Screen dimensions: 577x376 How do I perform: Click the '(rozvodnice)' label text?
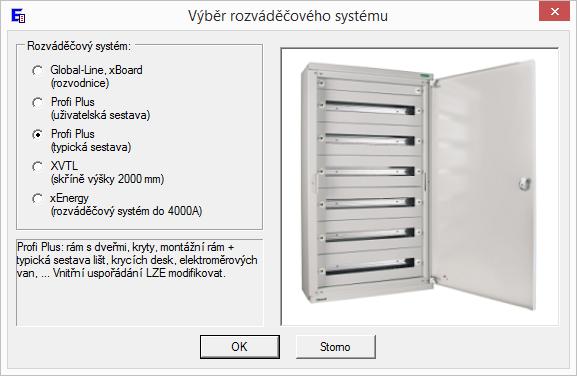click(x=80, y=83)
